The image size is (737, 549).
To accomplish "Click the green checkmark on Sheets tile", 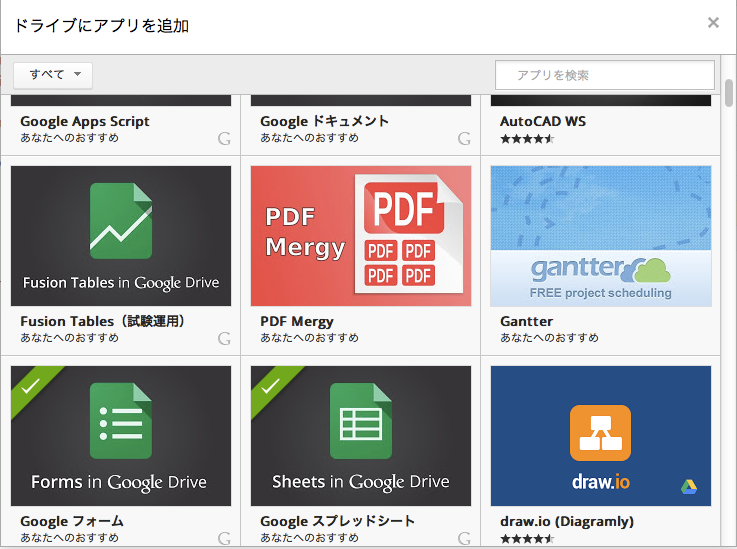I will coord(271,386).
